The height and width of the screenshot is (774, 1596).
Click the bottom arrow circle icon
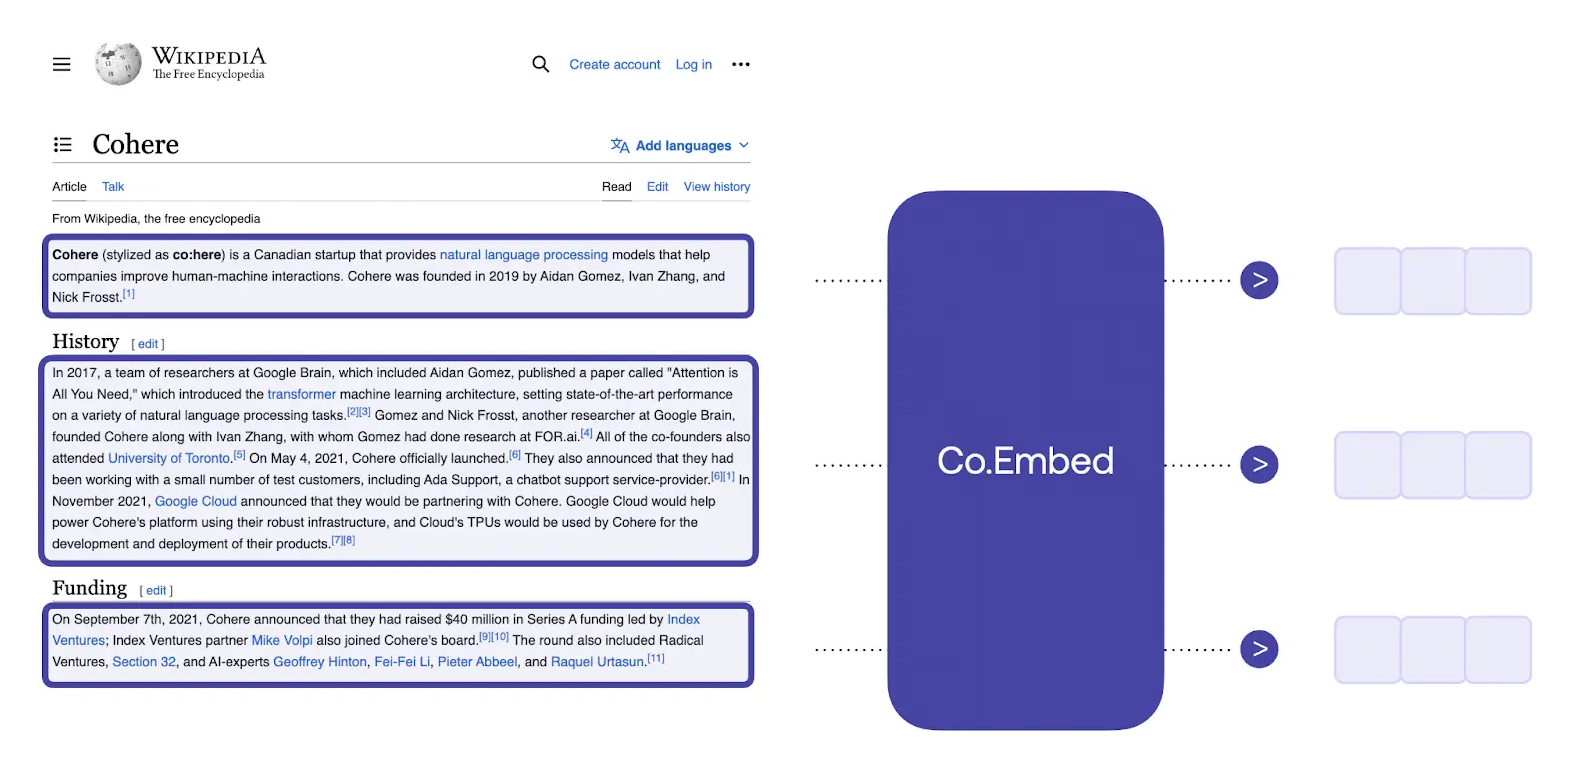click(1259, 649)
